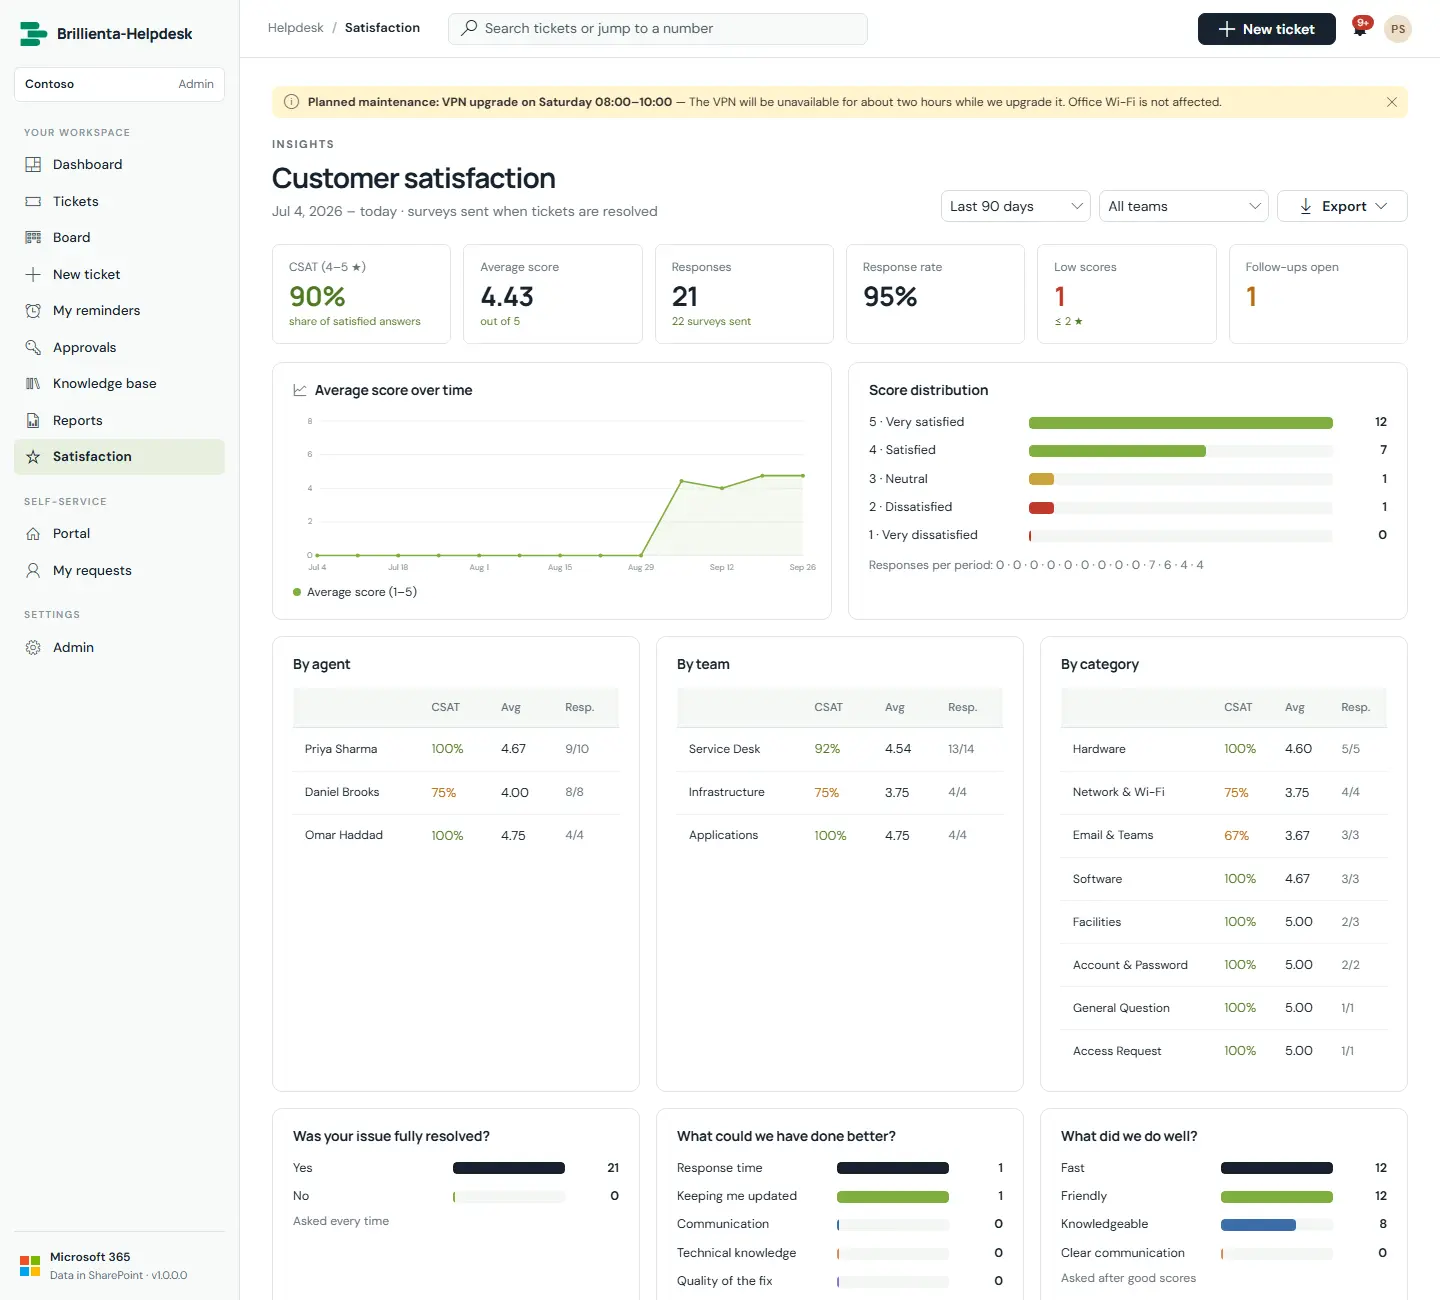Click the Priya Sharma agent row
1440x1300 pixels.
click(x=456, y=749)
